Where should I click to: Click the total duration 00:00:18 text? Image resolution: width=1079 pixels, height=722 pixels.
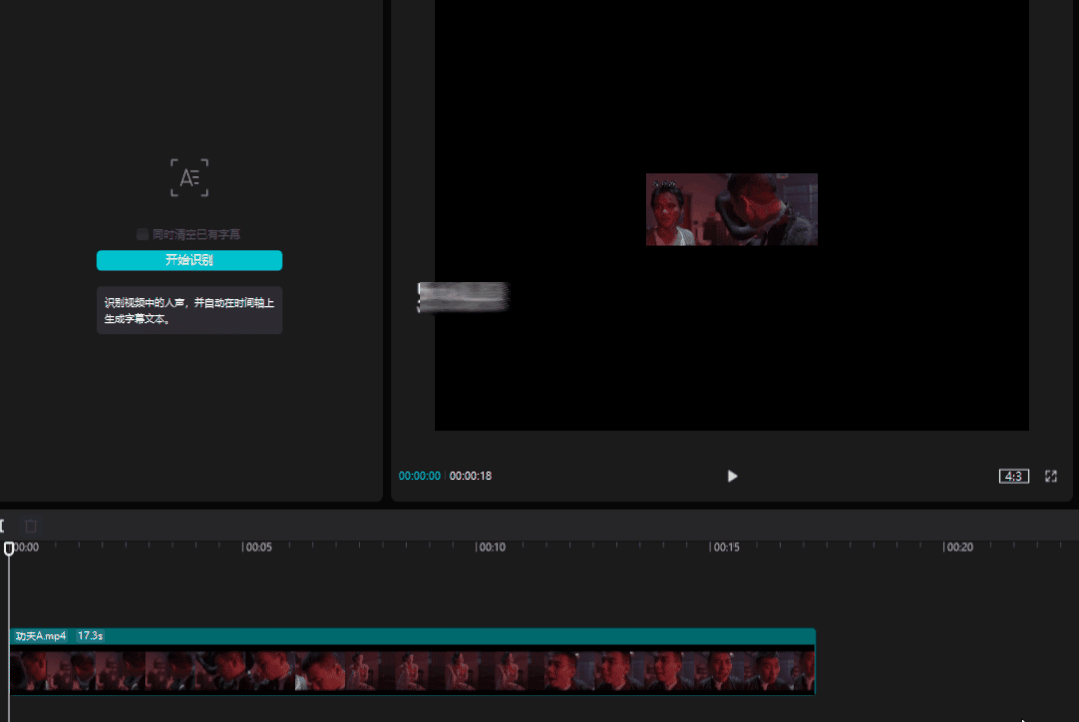pyautogui.click(x=470, y=476)
